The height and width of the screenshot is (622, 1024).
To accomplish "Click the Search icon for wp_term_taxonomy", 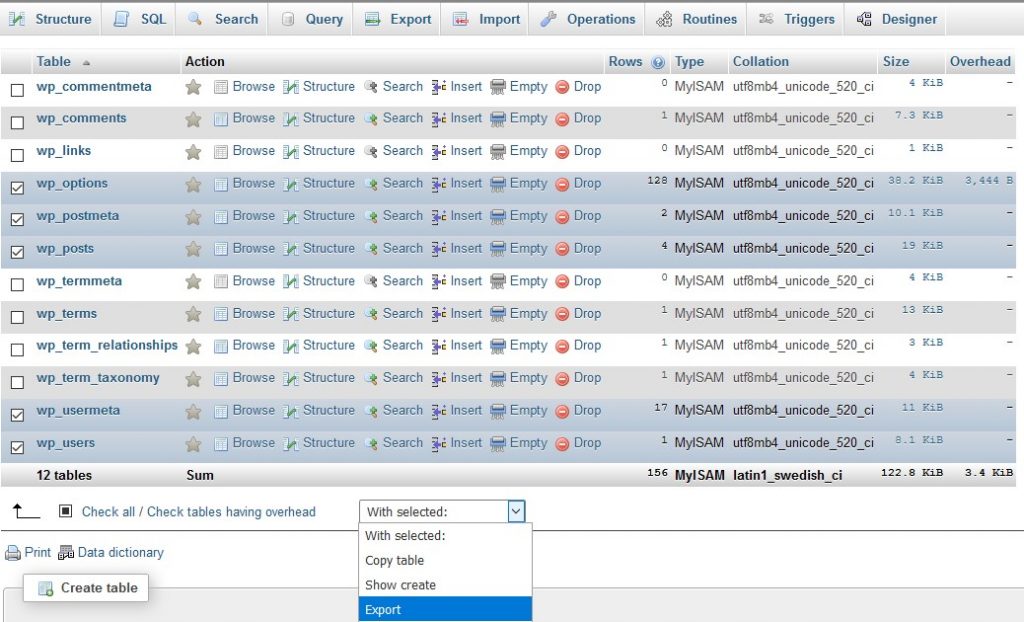I will tap(371, 379).
